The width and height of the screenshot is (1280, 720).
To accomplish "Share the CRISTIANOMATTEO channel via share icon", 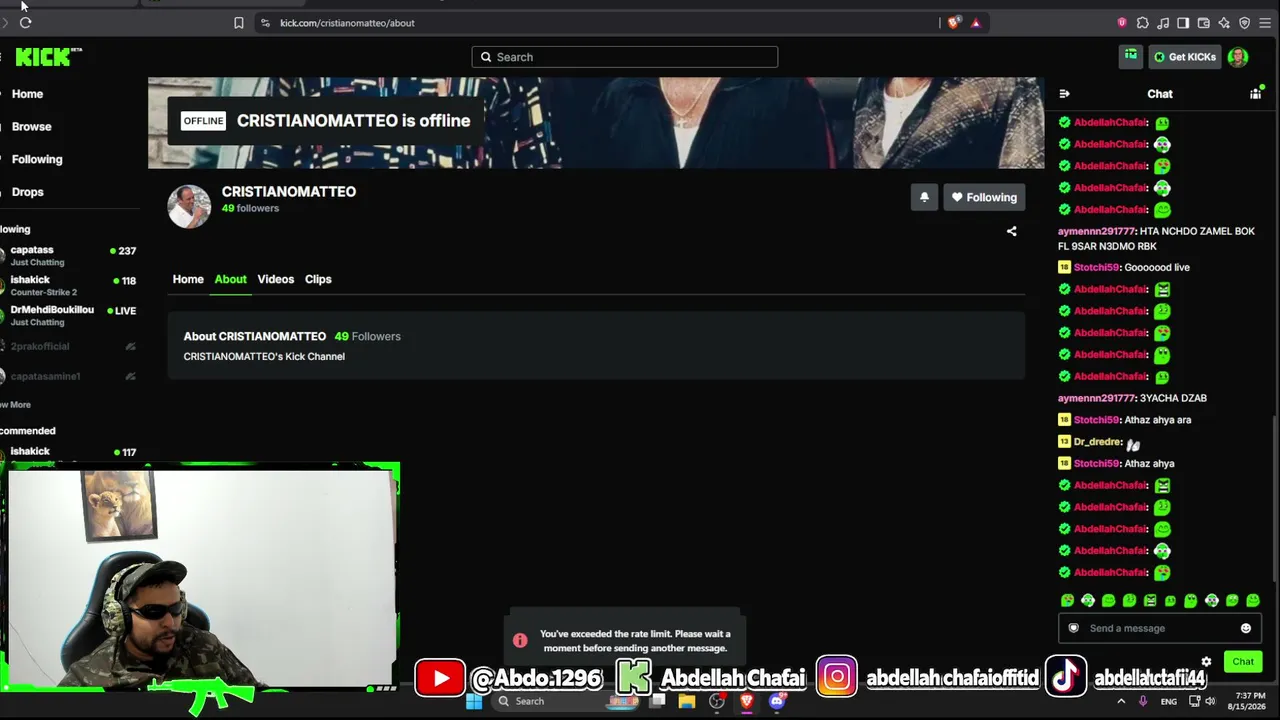I will [x=1012, y=231].
